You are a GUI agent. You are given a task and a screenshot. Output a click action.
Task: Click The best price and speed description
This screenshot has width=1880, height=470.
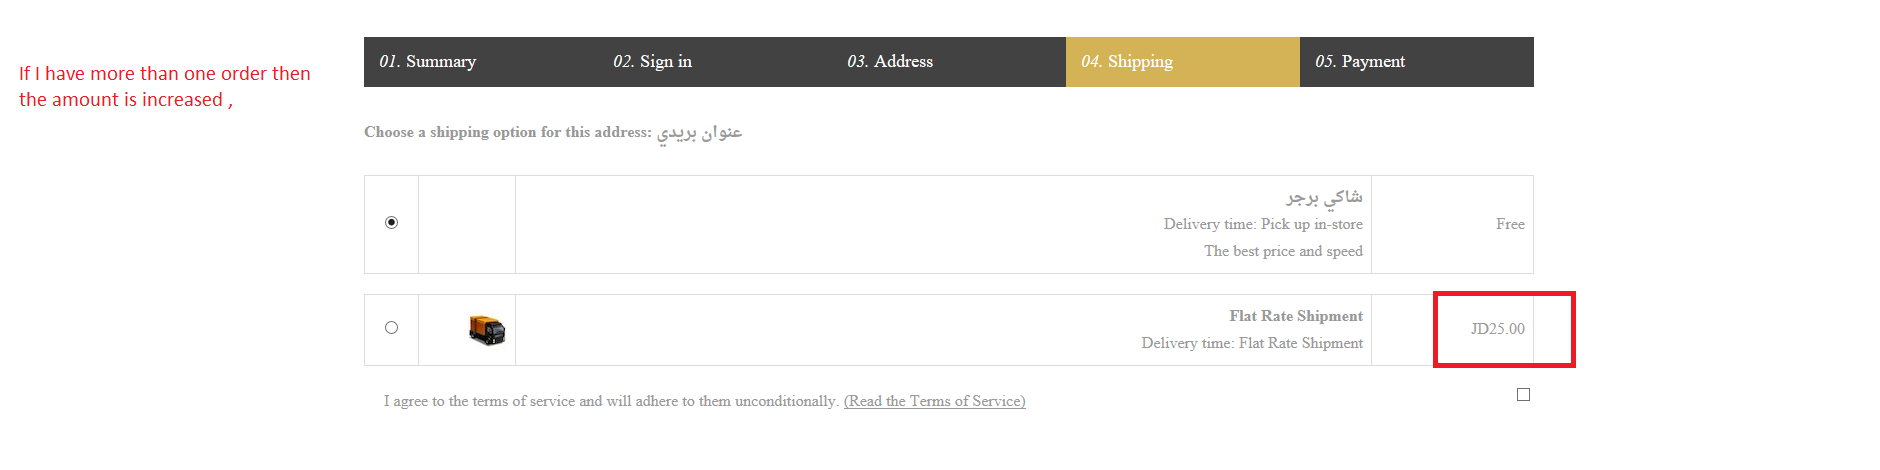click(1283, 251)
